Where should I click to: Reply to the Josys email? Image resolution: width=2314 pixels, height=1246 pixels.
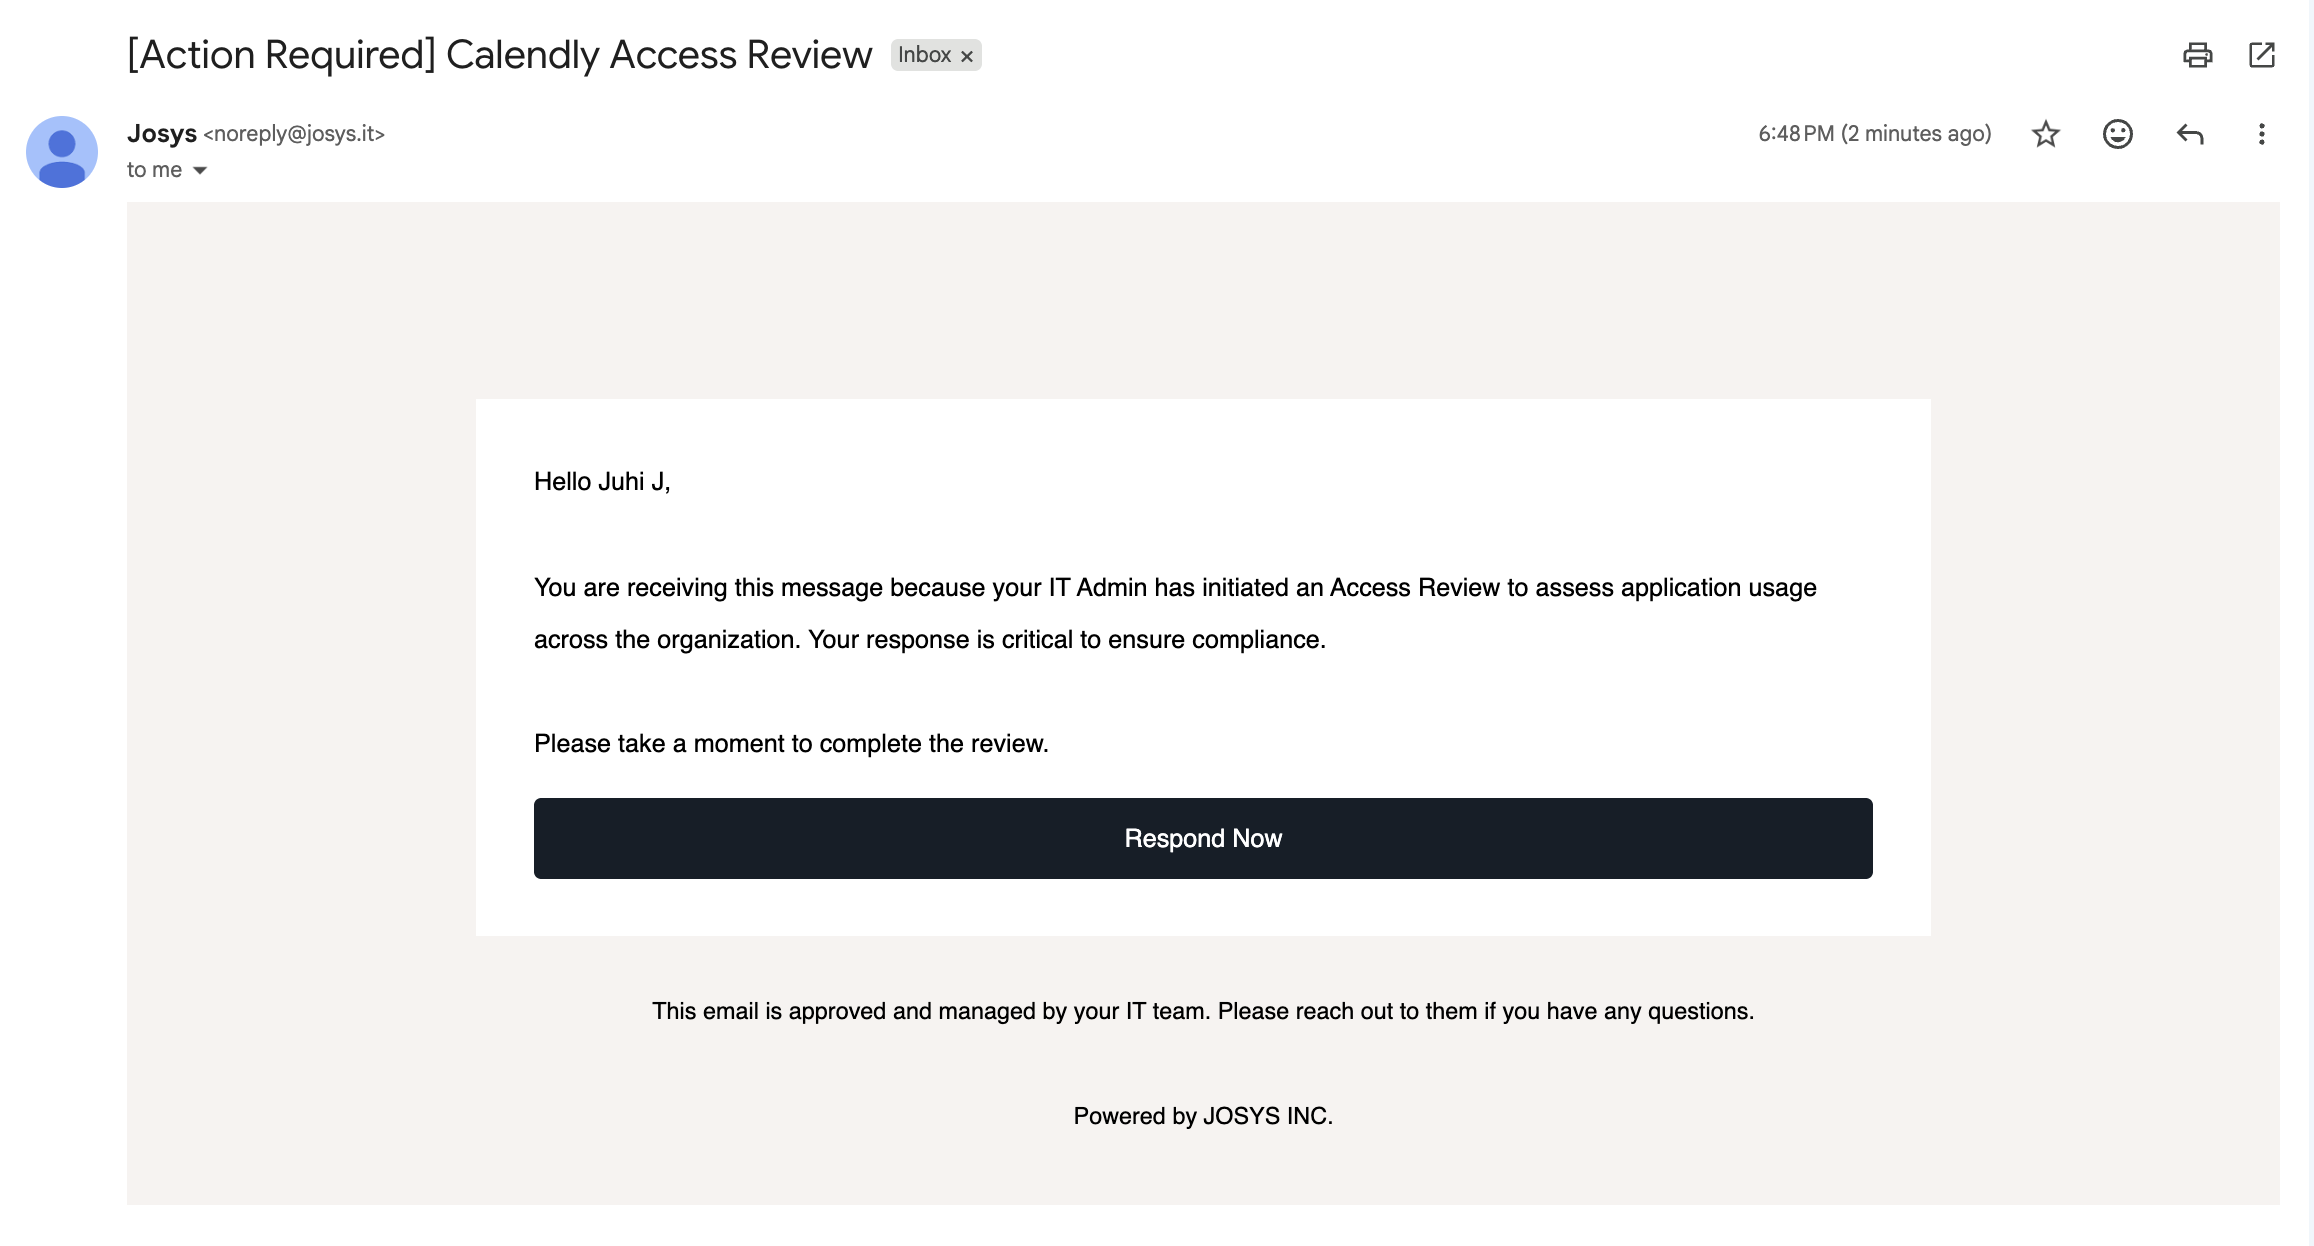[x=2190, y=134]
